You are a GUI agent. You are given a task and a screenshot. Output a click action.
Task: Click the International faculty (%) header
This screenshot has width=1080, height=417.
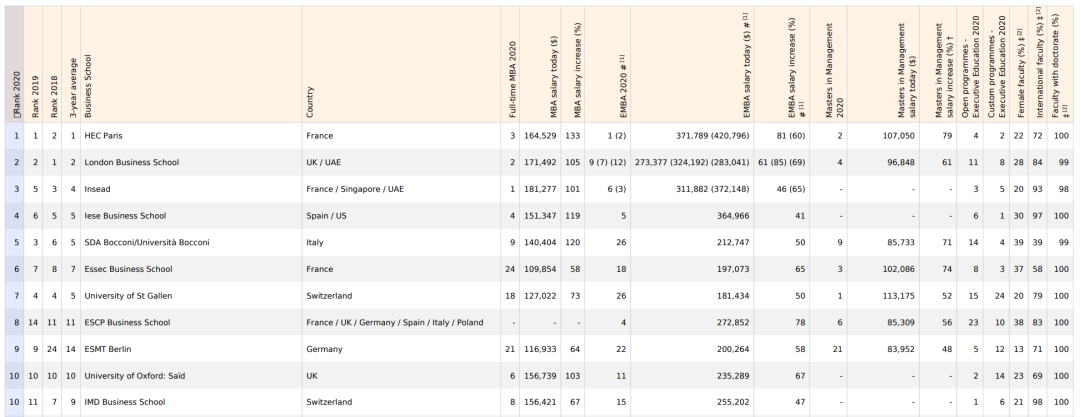click(1038, 65)
